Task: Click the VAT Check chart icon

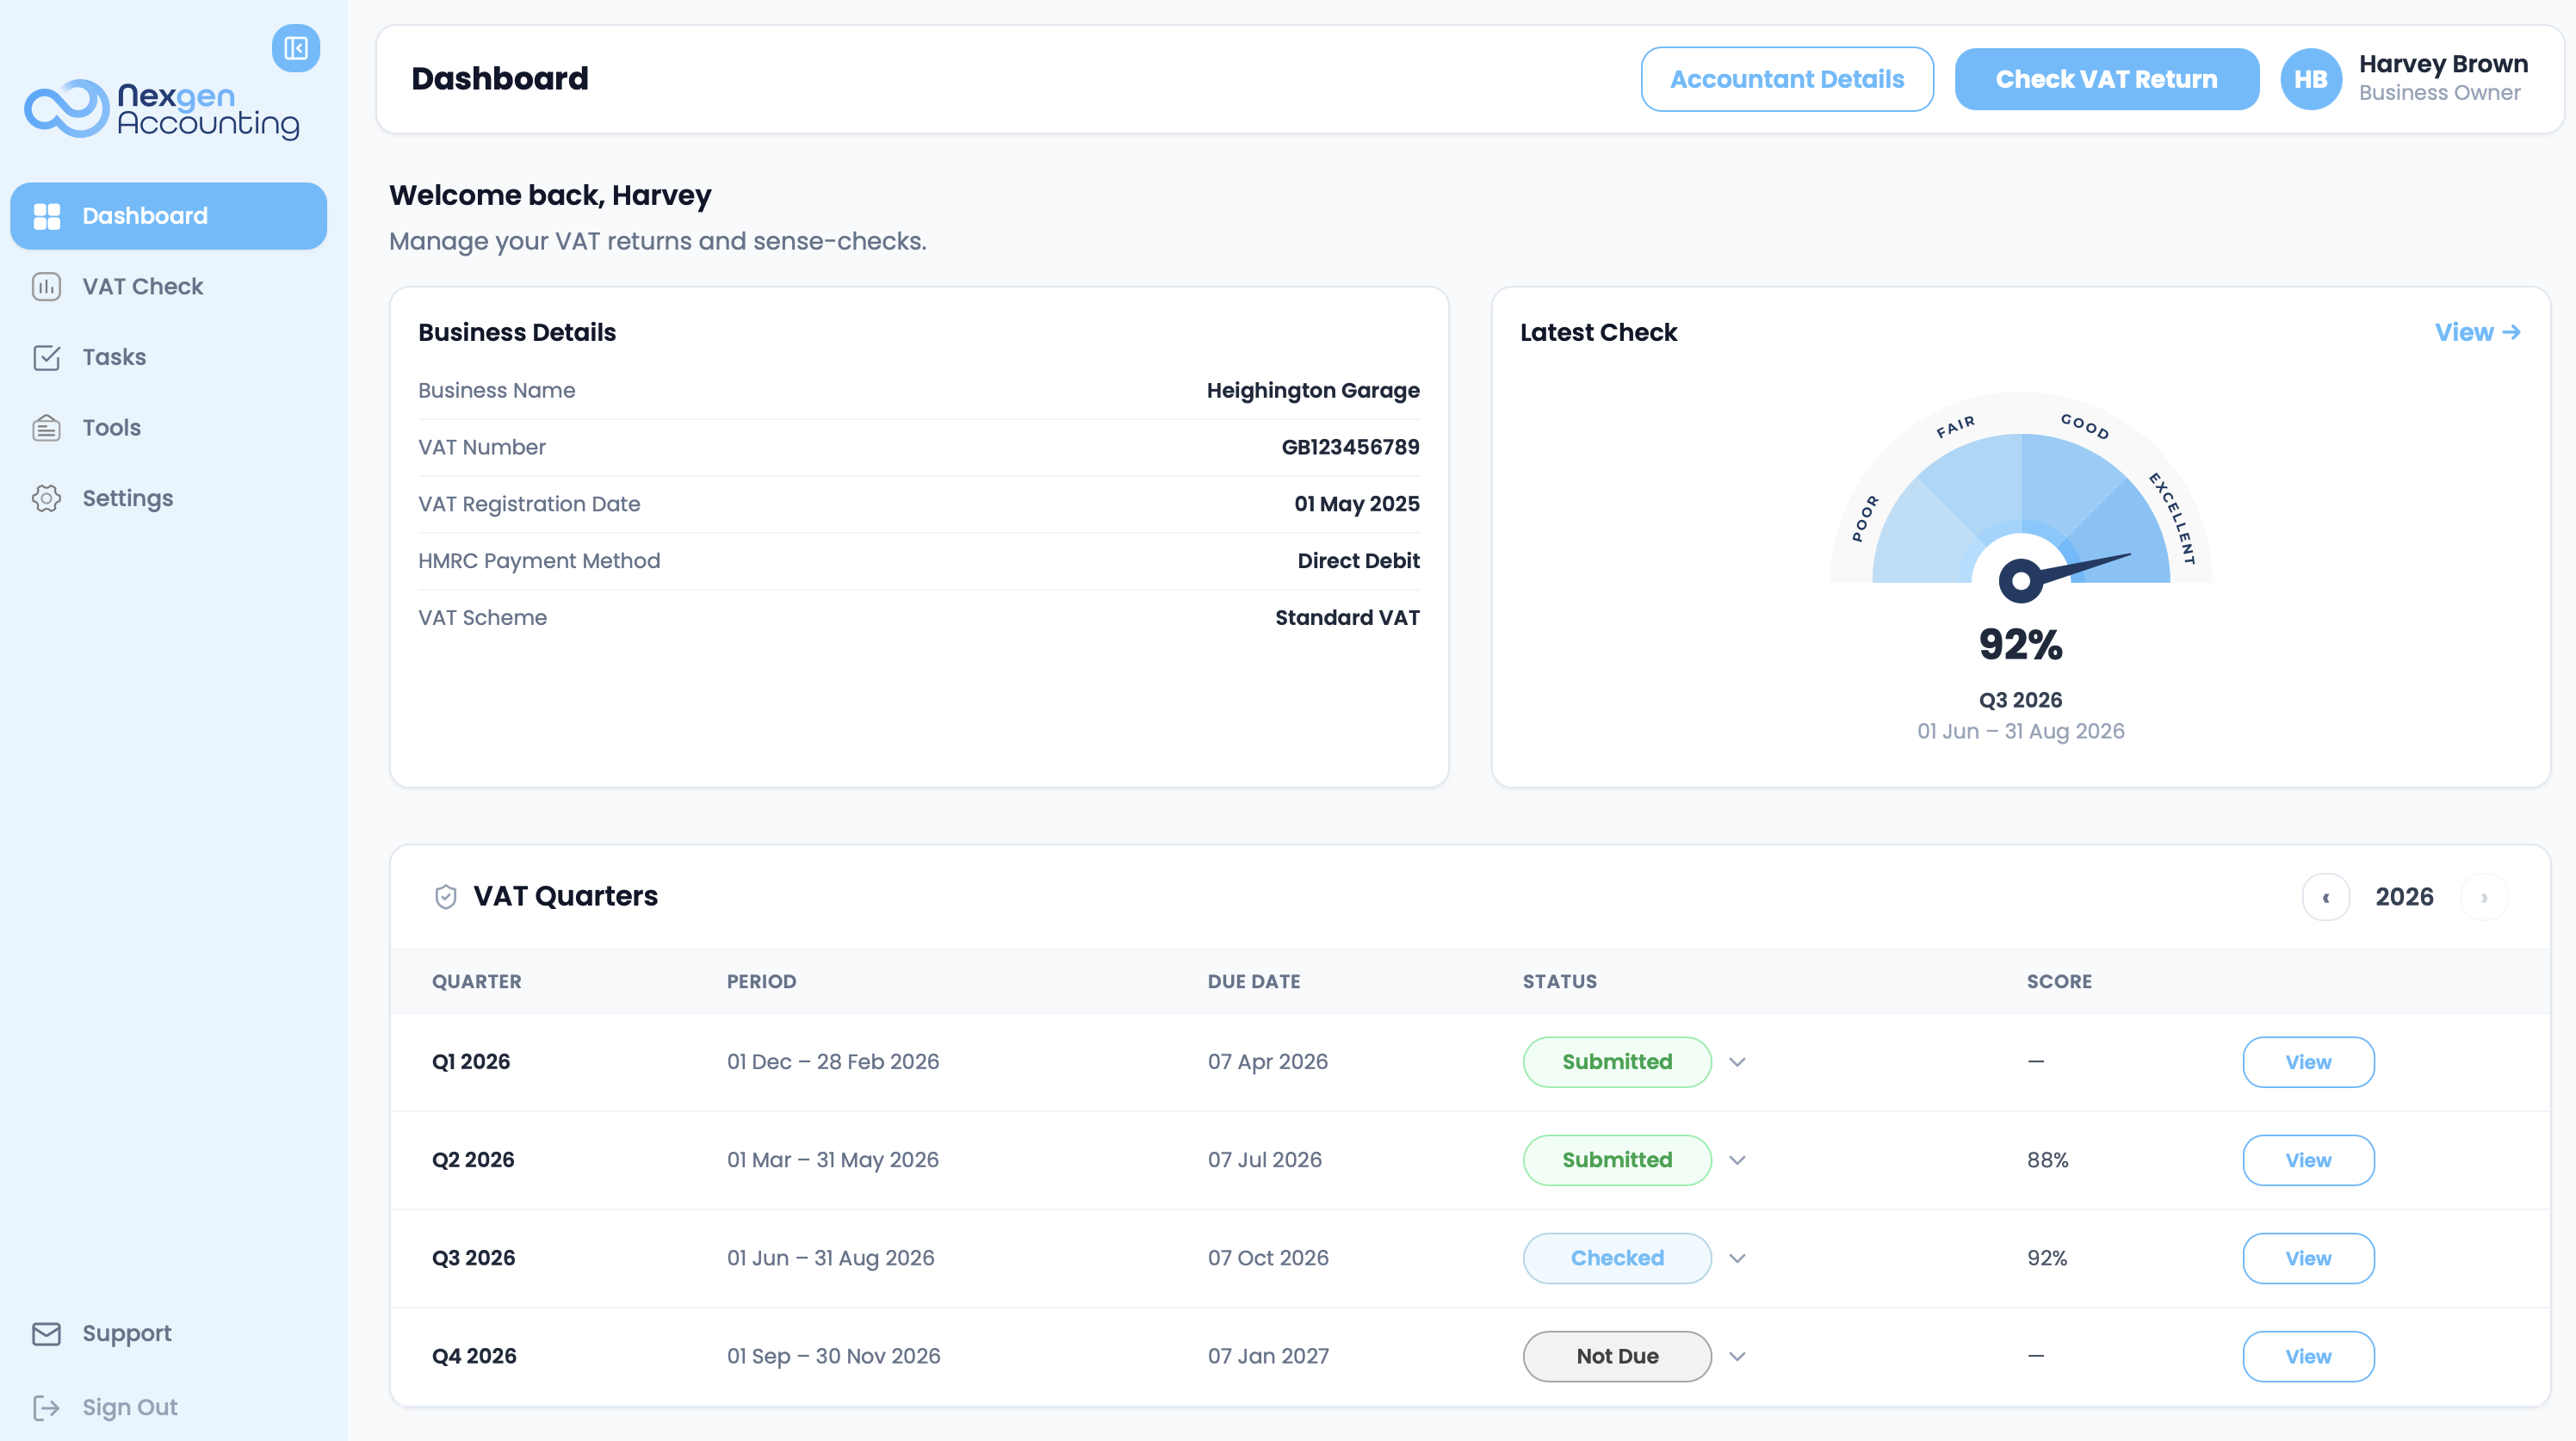Action: [47, 287]
